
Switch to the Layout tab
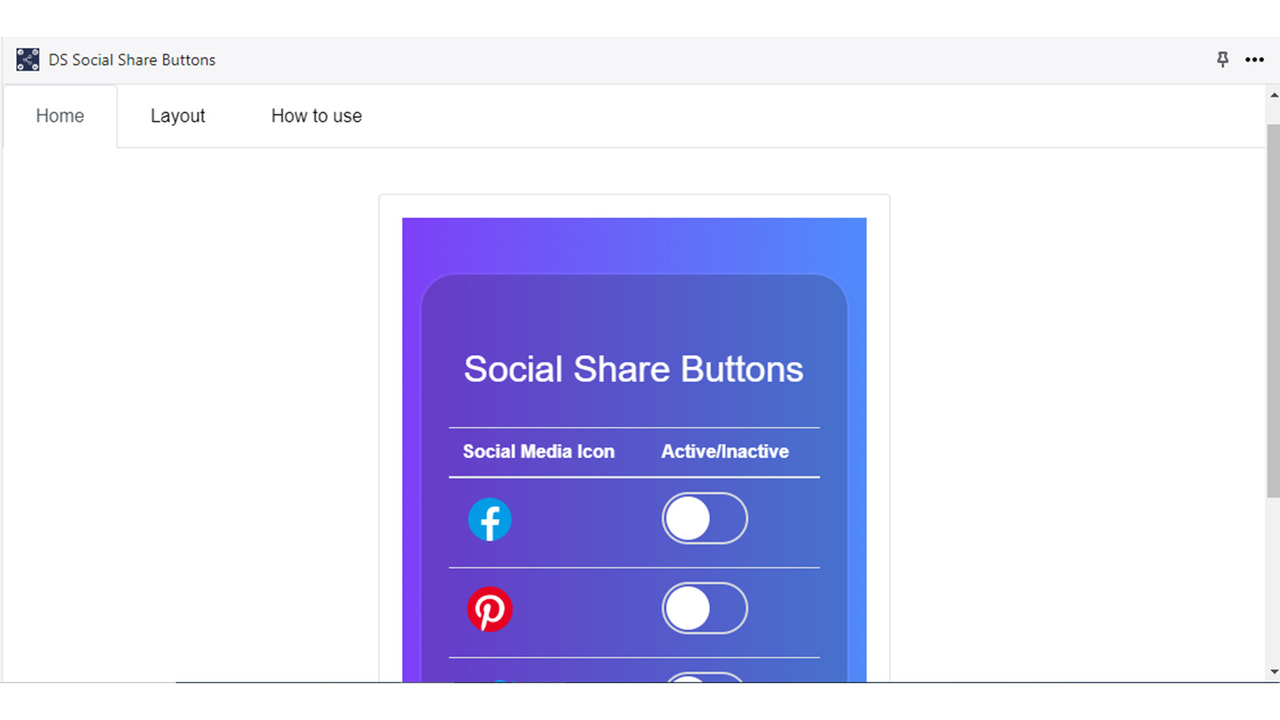point(177,116)
